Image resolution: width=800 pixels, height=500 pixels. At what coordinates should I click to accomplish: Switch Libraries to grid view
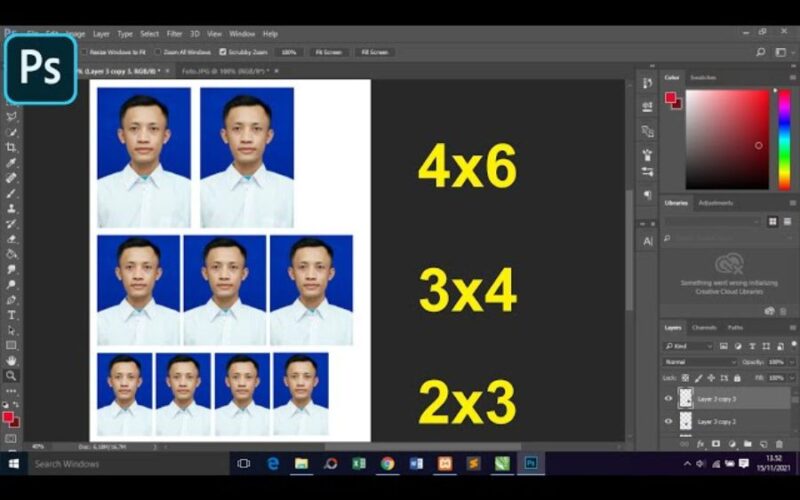point(772,221)
